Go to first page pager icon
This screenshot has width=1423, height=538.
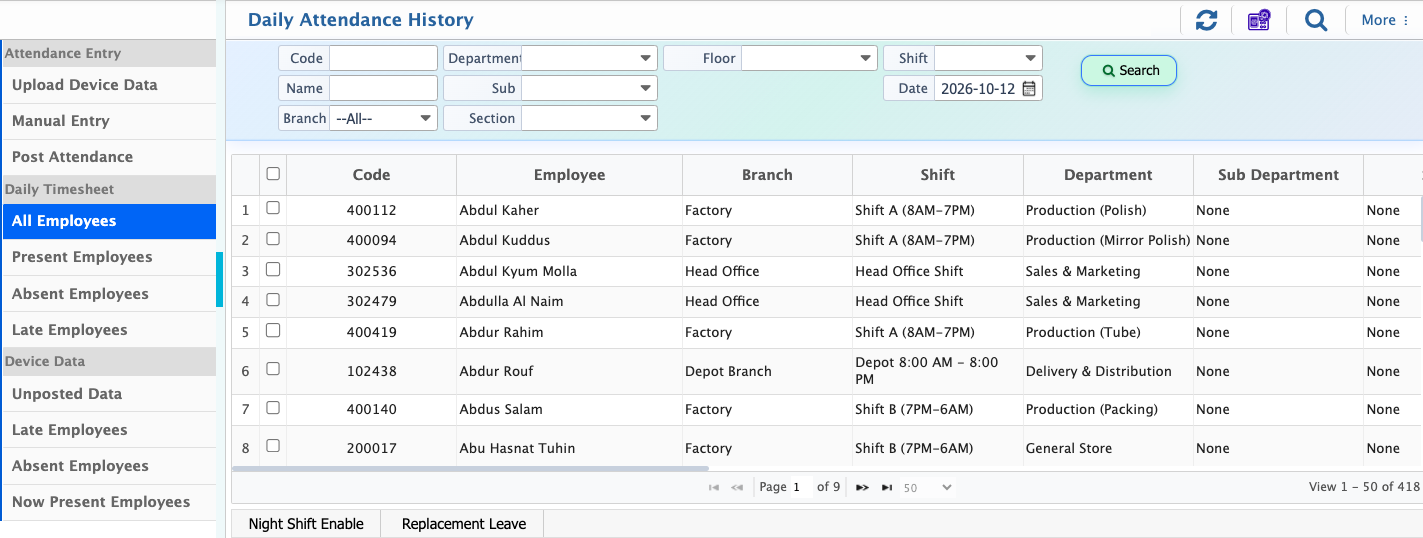[x=714, y=487]
